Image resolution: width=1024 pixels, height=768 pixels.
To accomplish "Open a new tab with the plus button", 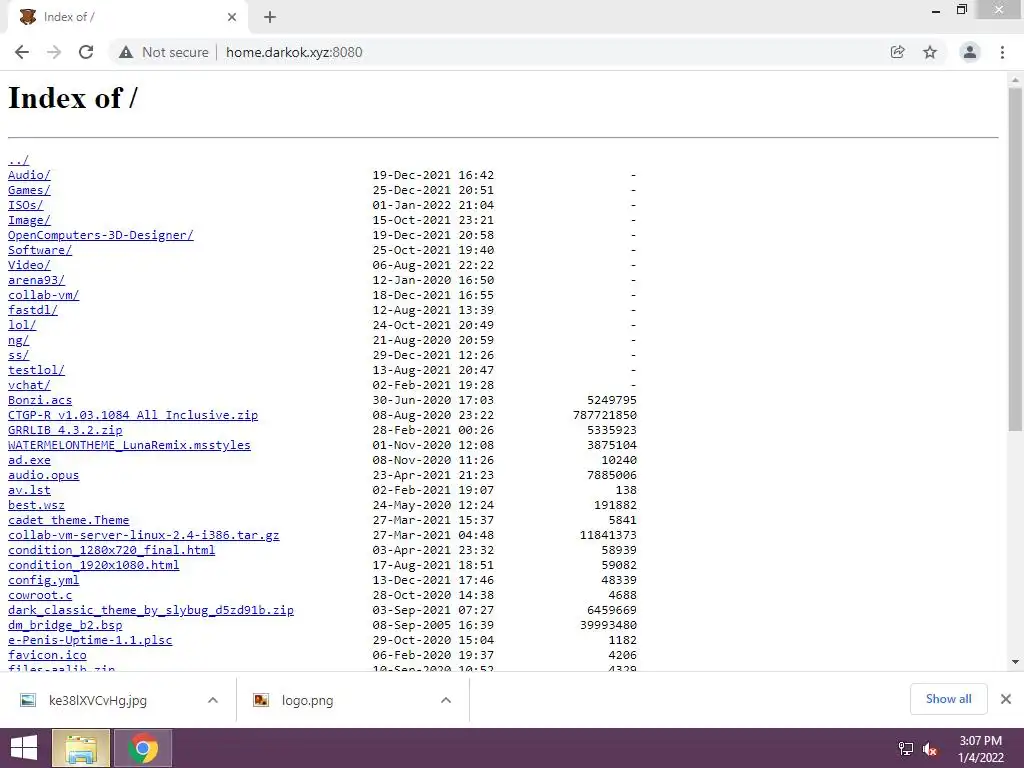I will [270, 18].
